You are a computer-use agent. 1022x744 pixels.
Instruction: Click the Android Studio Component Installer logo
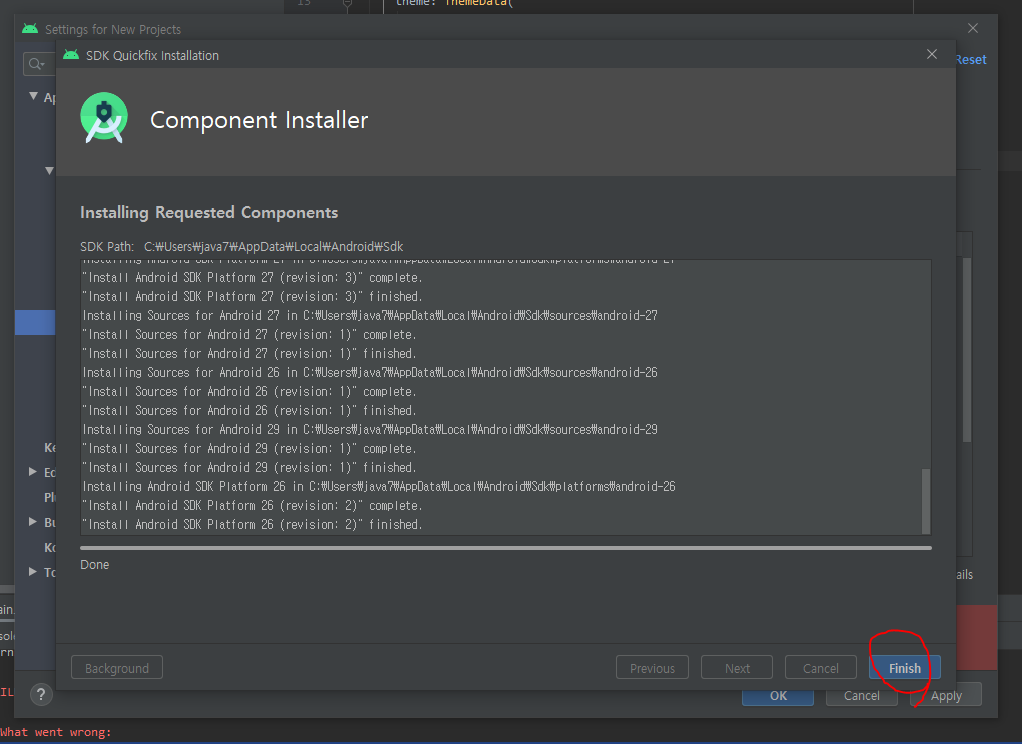104,118
